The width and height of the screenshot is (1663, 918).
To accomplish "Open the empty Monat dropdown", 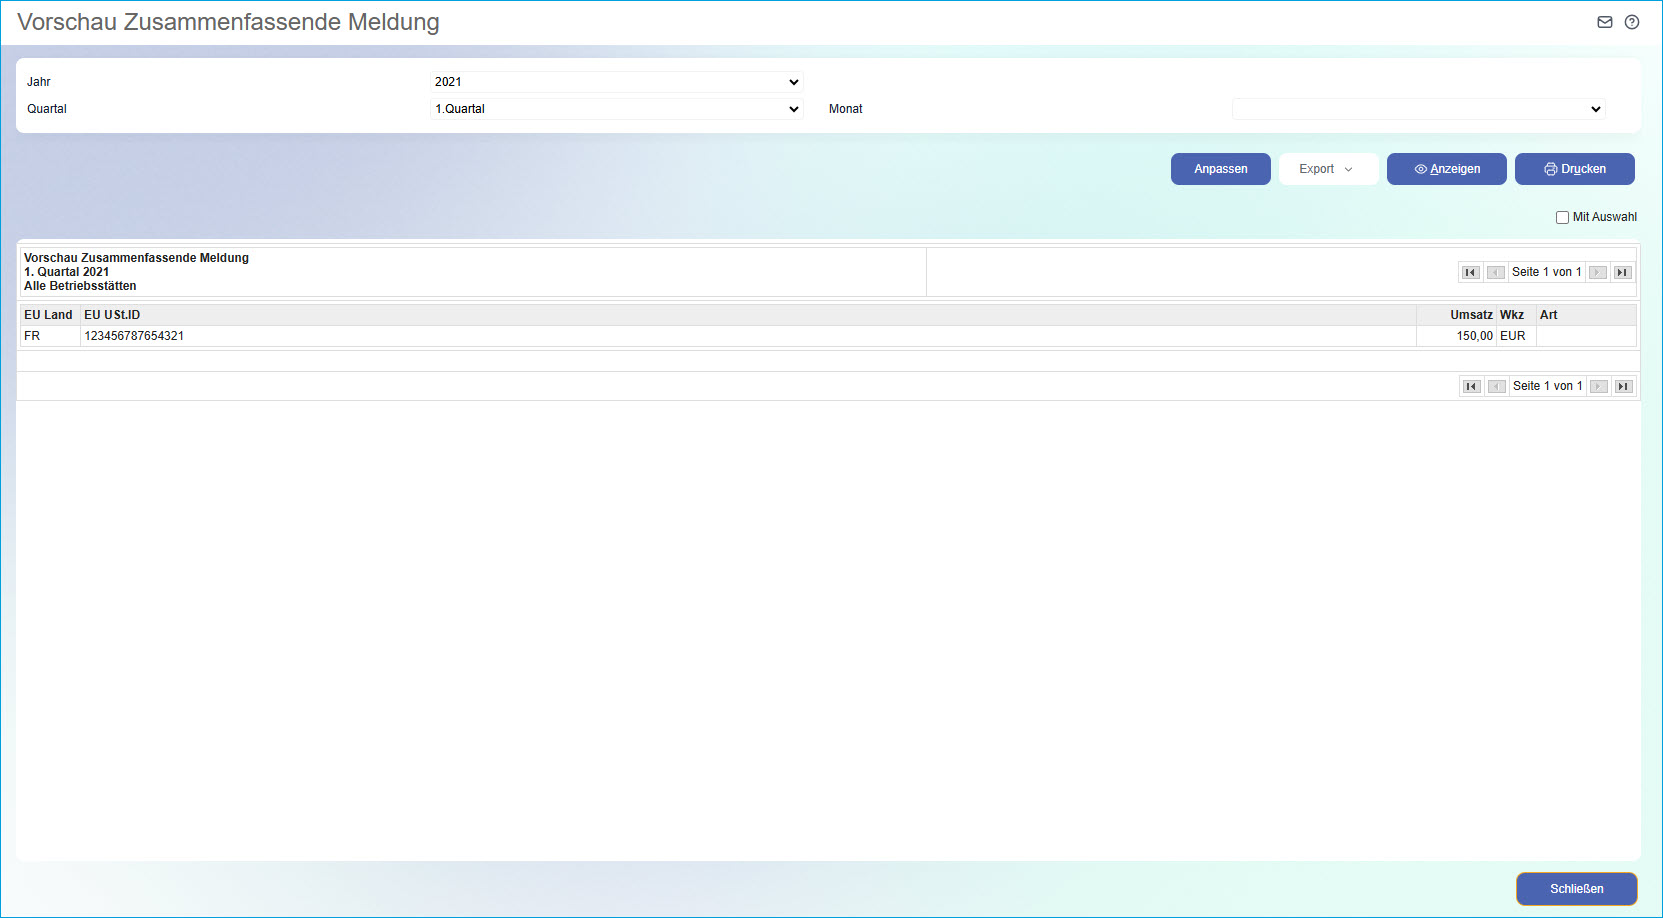I will coord(1418,109).
